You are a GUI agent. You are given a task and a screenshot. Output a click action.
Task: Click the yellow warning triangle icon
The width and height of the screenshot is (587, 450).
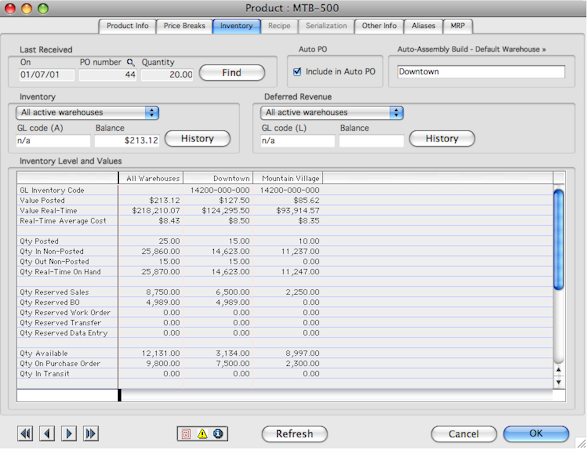pyautogui.click(x=202, y=434)
